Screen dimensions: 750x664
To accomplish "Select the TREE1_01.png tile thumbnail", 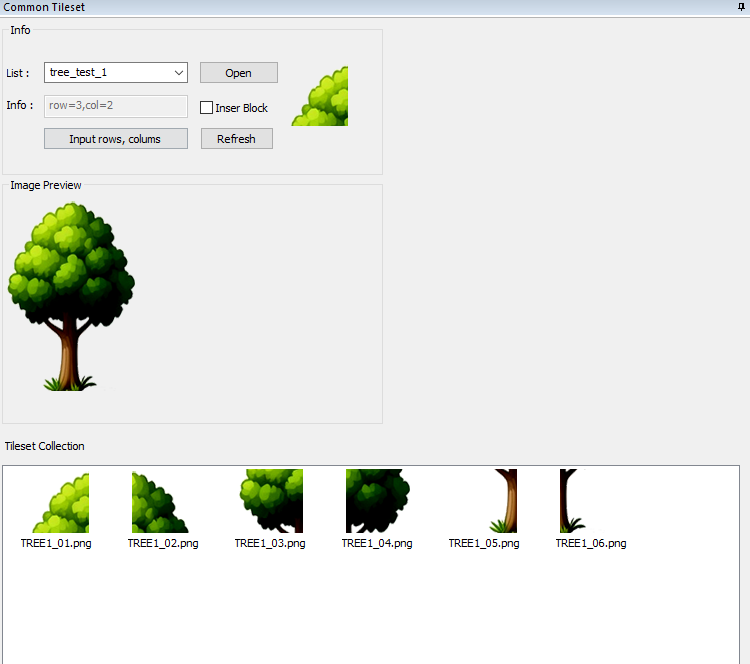I will click(61, 502).
